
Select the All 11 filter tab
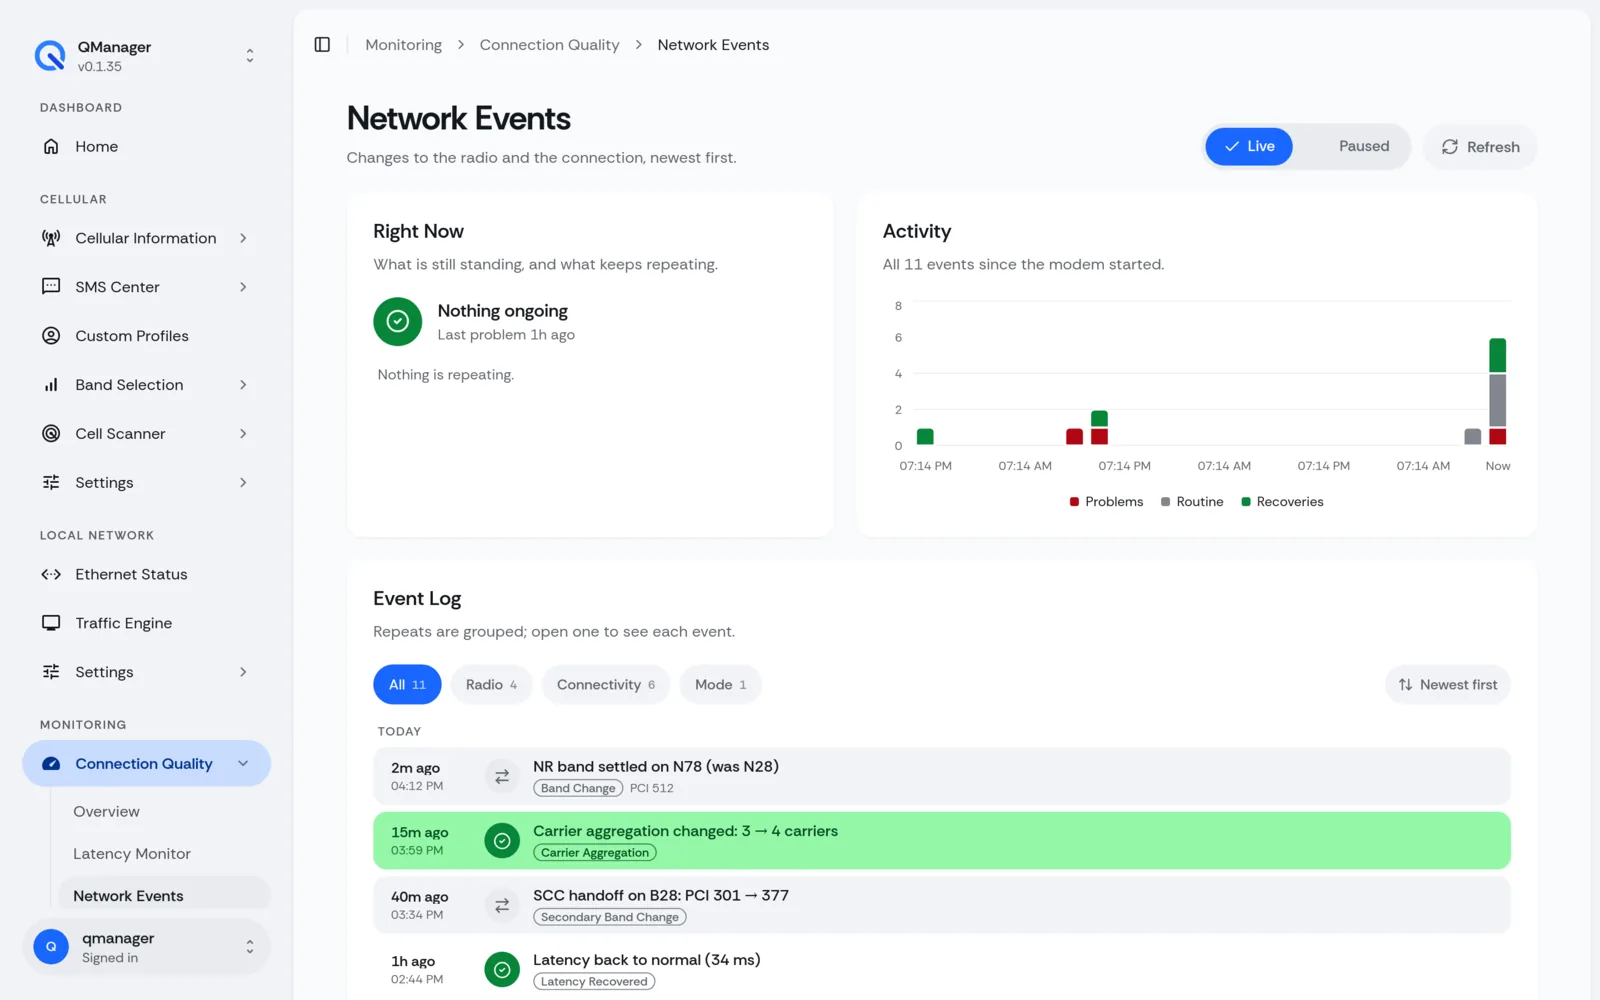point(407,685)
